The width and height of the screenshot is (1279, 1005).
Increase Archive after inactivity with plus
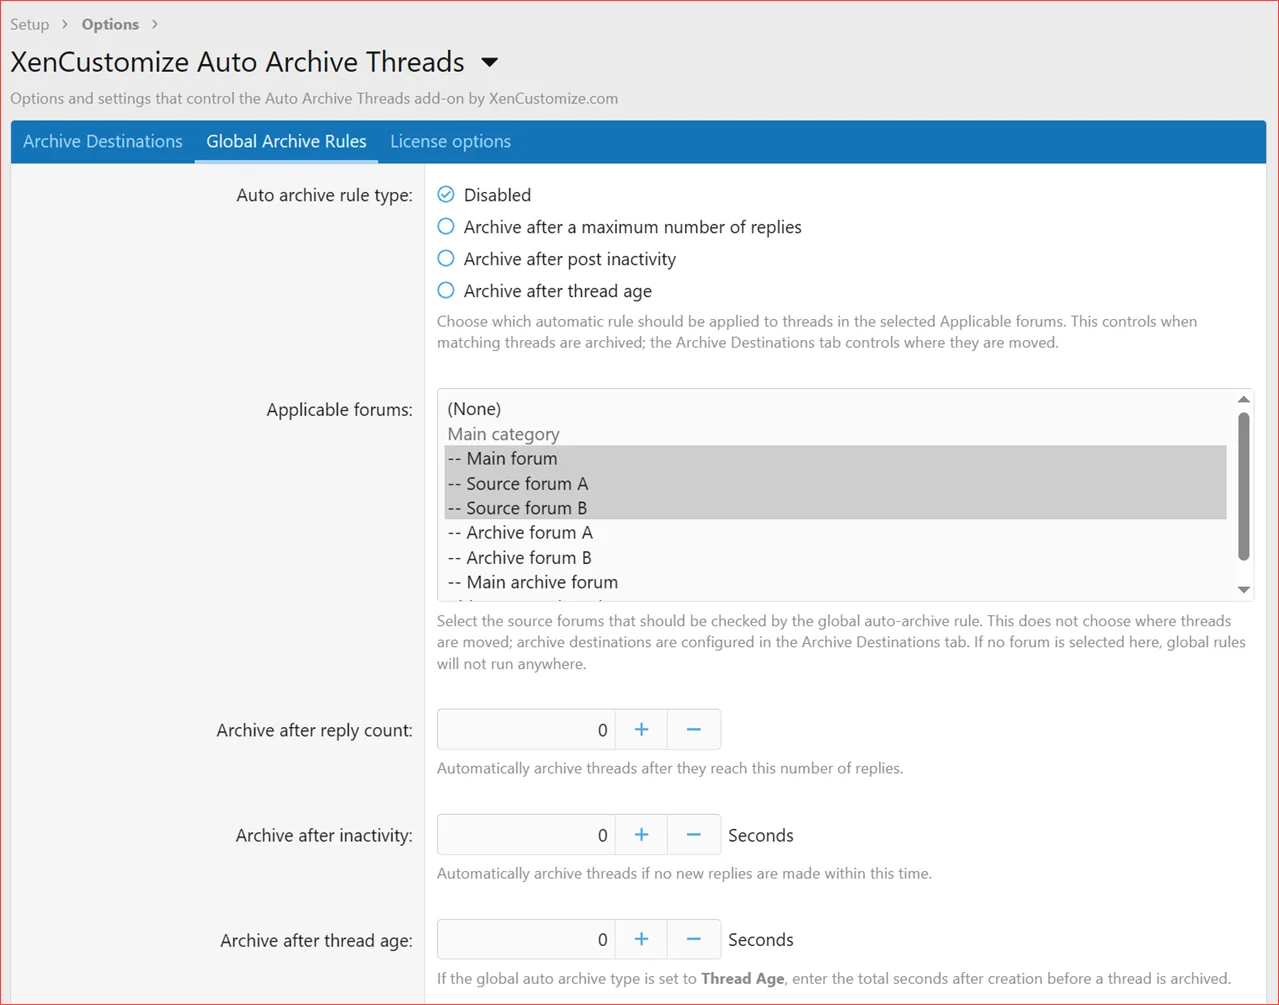(641, 835)
